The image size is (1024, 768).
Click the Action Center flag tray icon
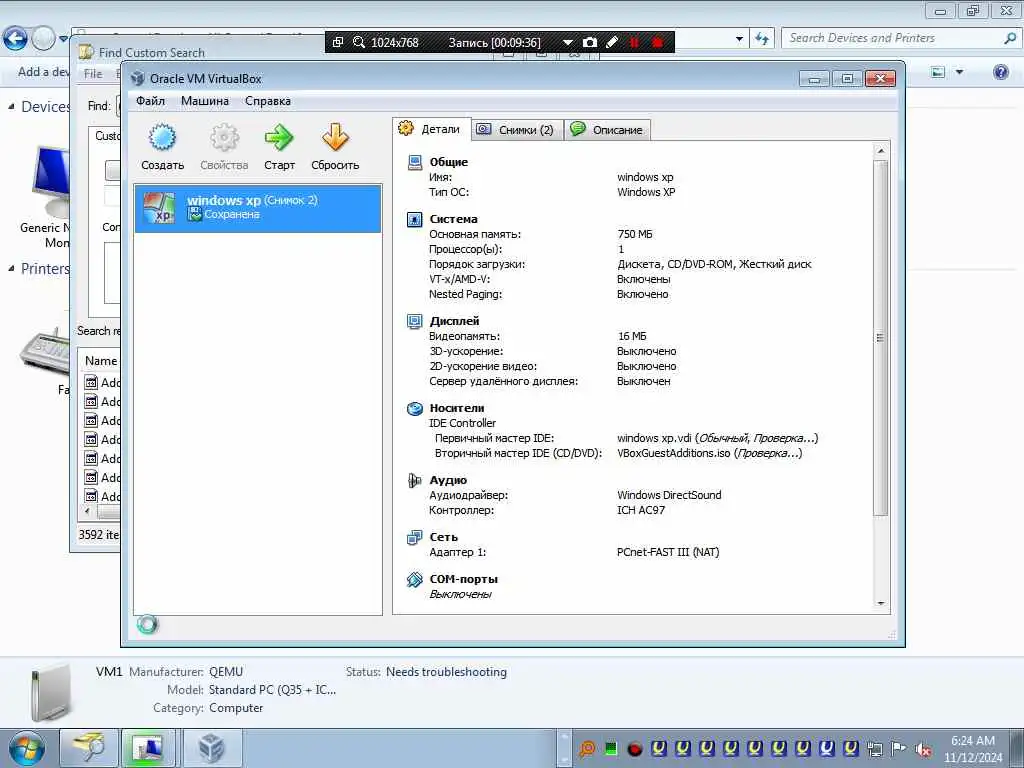click(899, 749)
